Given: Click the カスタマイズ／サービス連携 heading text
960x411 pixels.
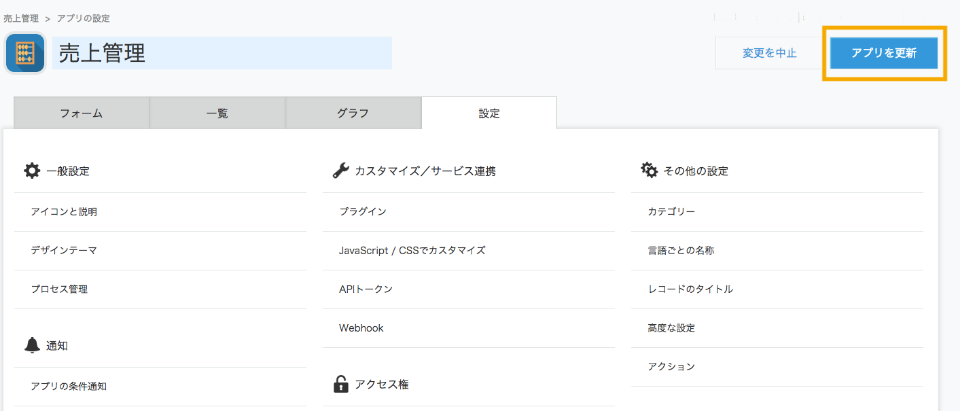Looking at the screenshot, I should tap(425, 172).
